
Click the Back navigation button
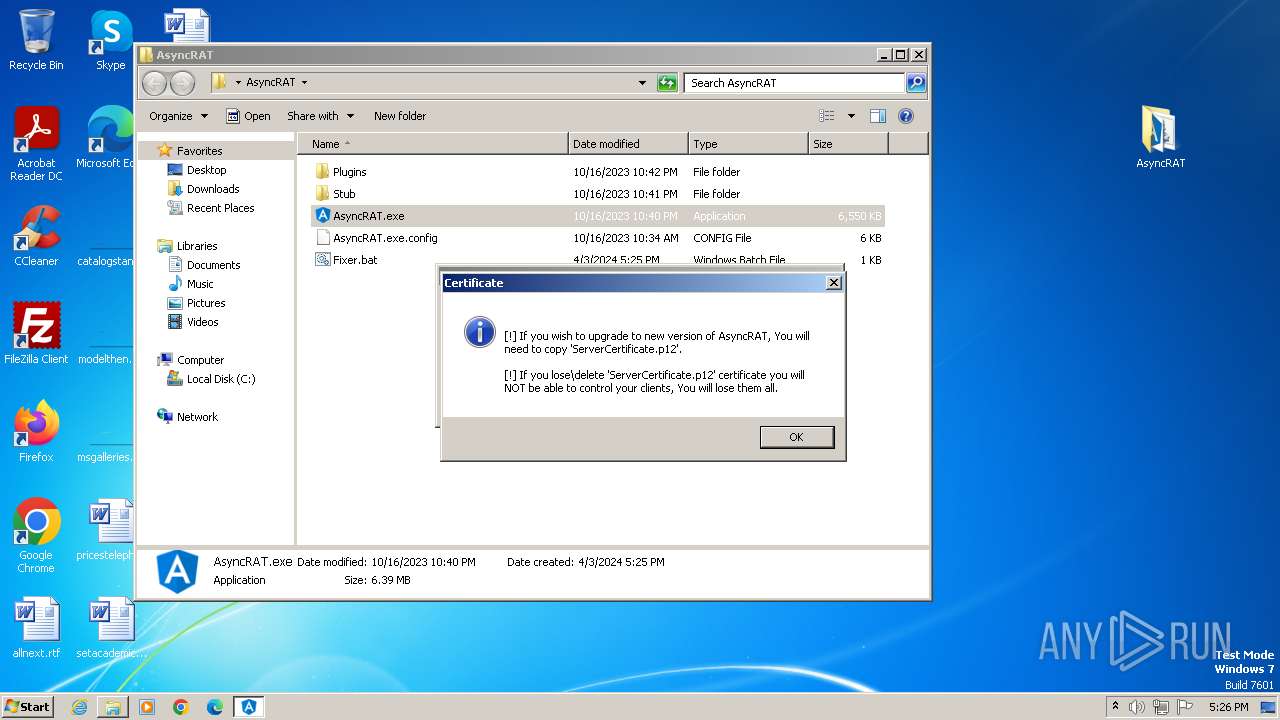154,83
